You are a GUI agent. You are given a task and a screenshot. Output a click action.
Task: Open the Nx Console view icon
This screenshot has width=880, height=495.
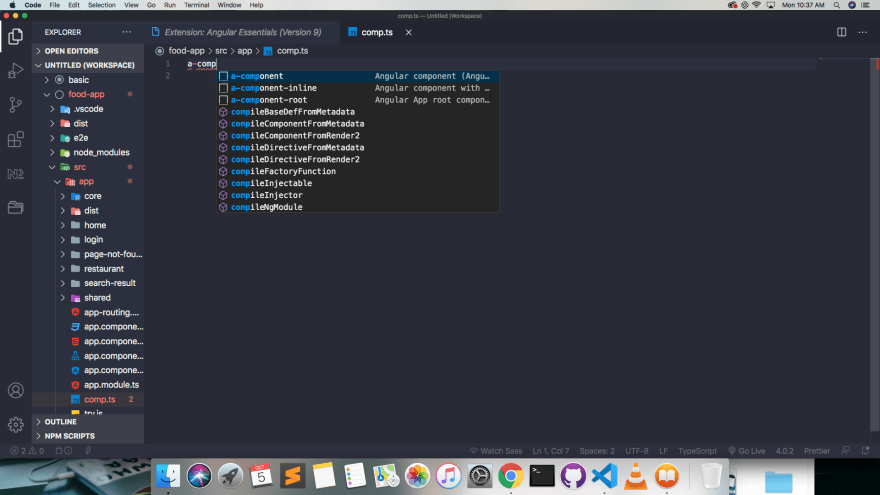15,173
